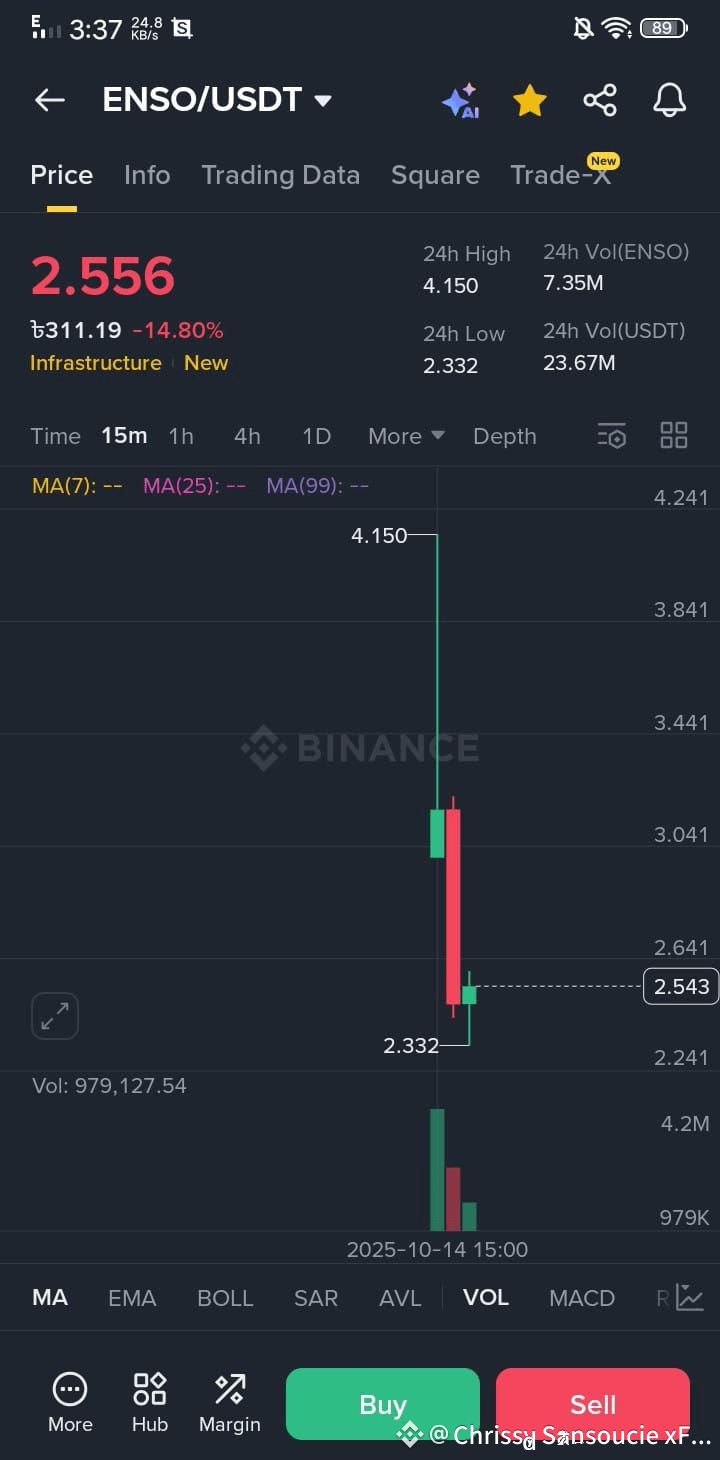Viewport: 720px width, 1460px height.
Task: Toggle the yellow favorite star
Action: point(530,100)
